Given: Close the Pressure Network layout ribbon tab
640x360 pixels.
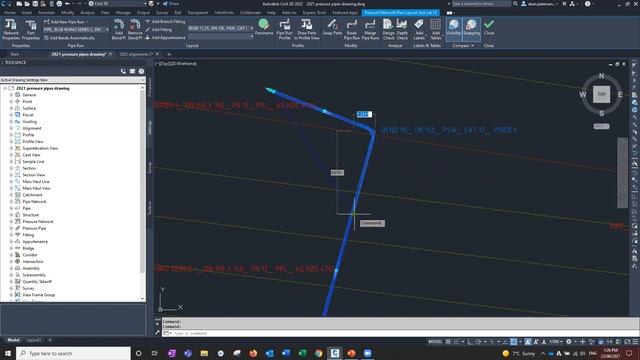Looking at the screenshot, I should coord(489,27).
